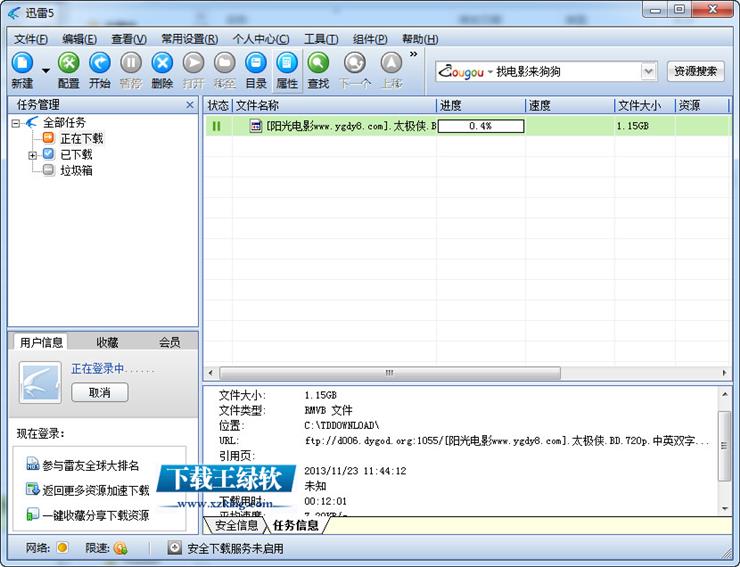Click the user avatar thumbnail

point(41,382)
